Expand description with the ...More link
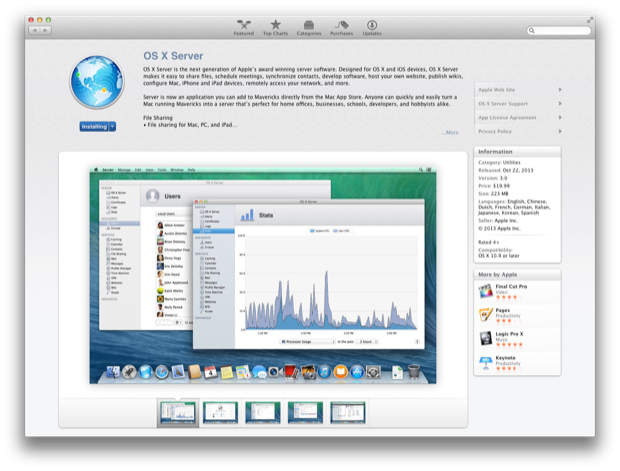This screenshot has width=620, height=471. [450, 132]
